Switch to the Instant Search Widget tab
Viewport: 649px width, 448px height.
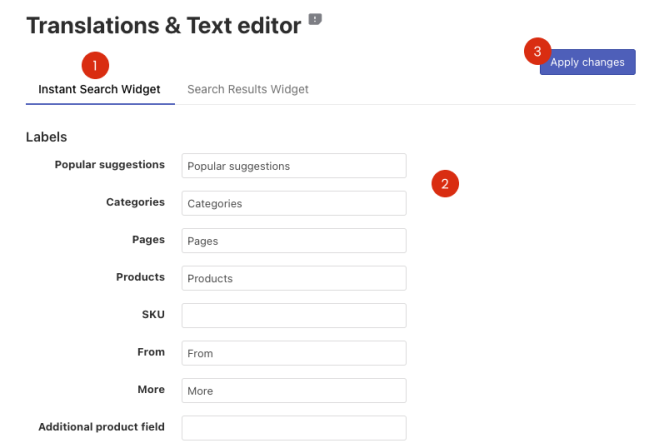pos(99,89)
